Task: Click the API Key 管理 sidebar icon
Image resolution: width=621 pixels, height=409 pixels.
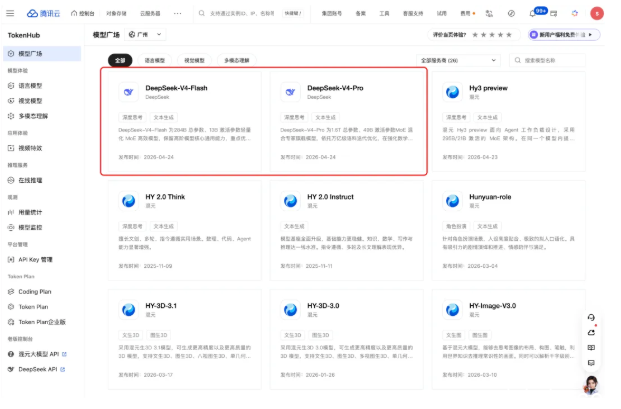Action: tap(10, 259)
